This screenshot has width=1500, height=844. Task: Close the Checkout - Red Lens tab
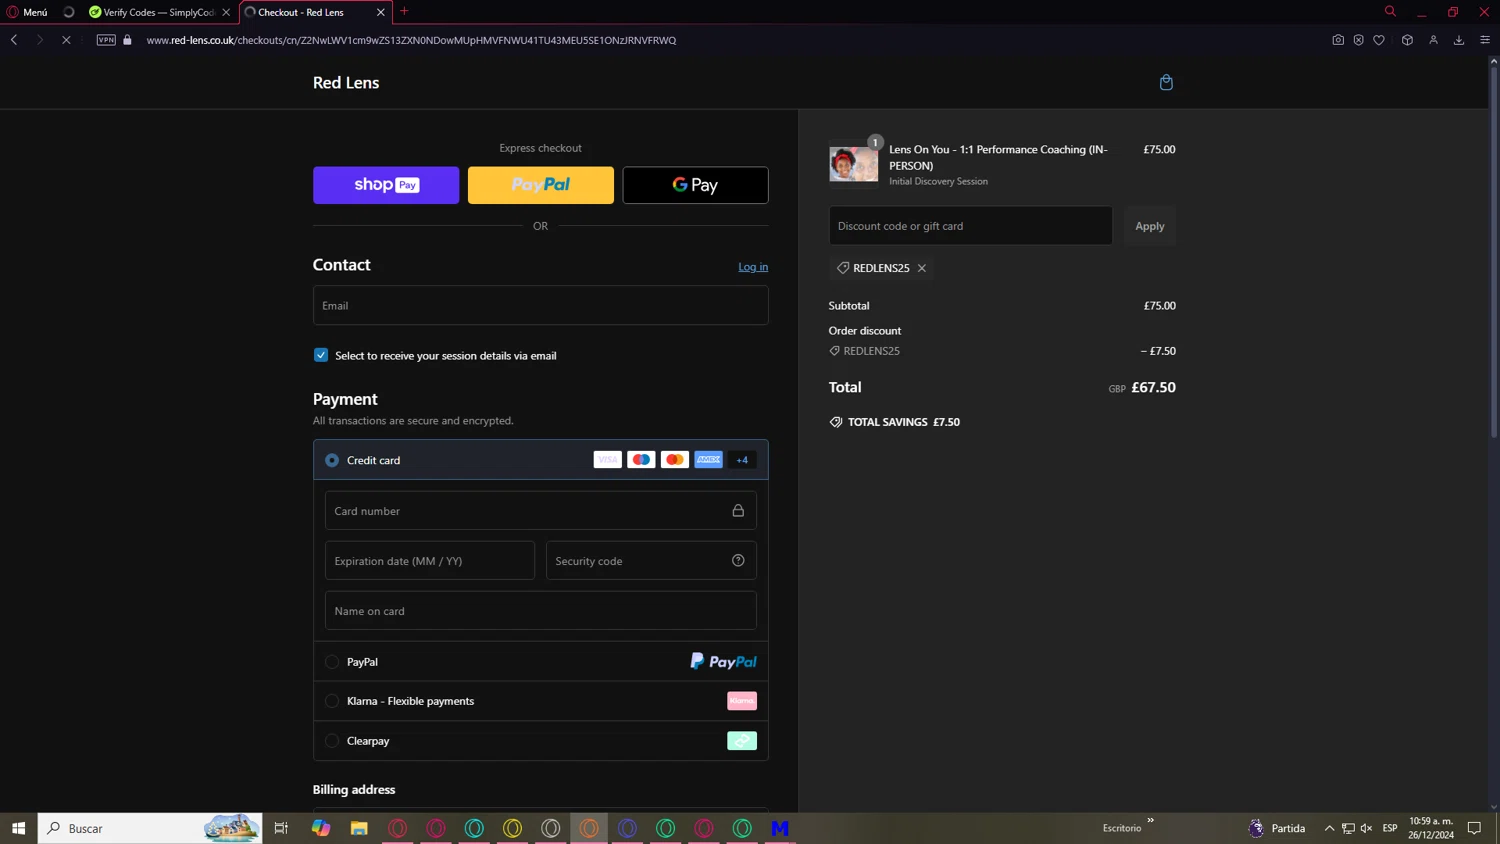click(x=380, y=12)
